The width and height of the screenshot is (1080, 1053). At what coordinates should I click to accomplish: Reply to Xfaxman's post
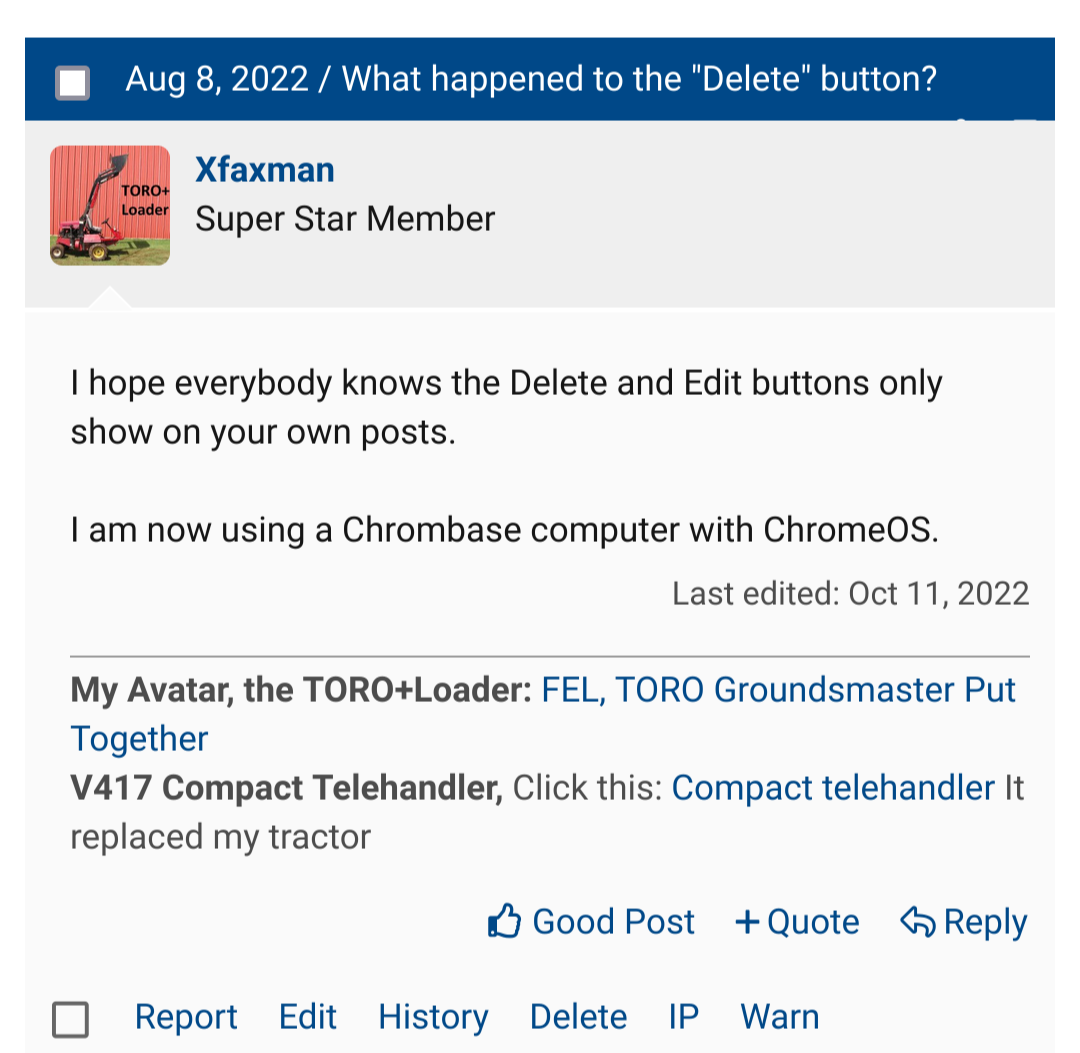coord(964,921)
